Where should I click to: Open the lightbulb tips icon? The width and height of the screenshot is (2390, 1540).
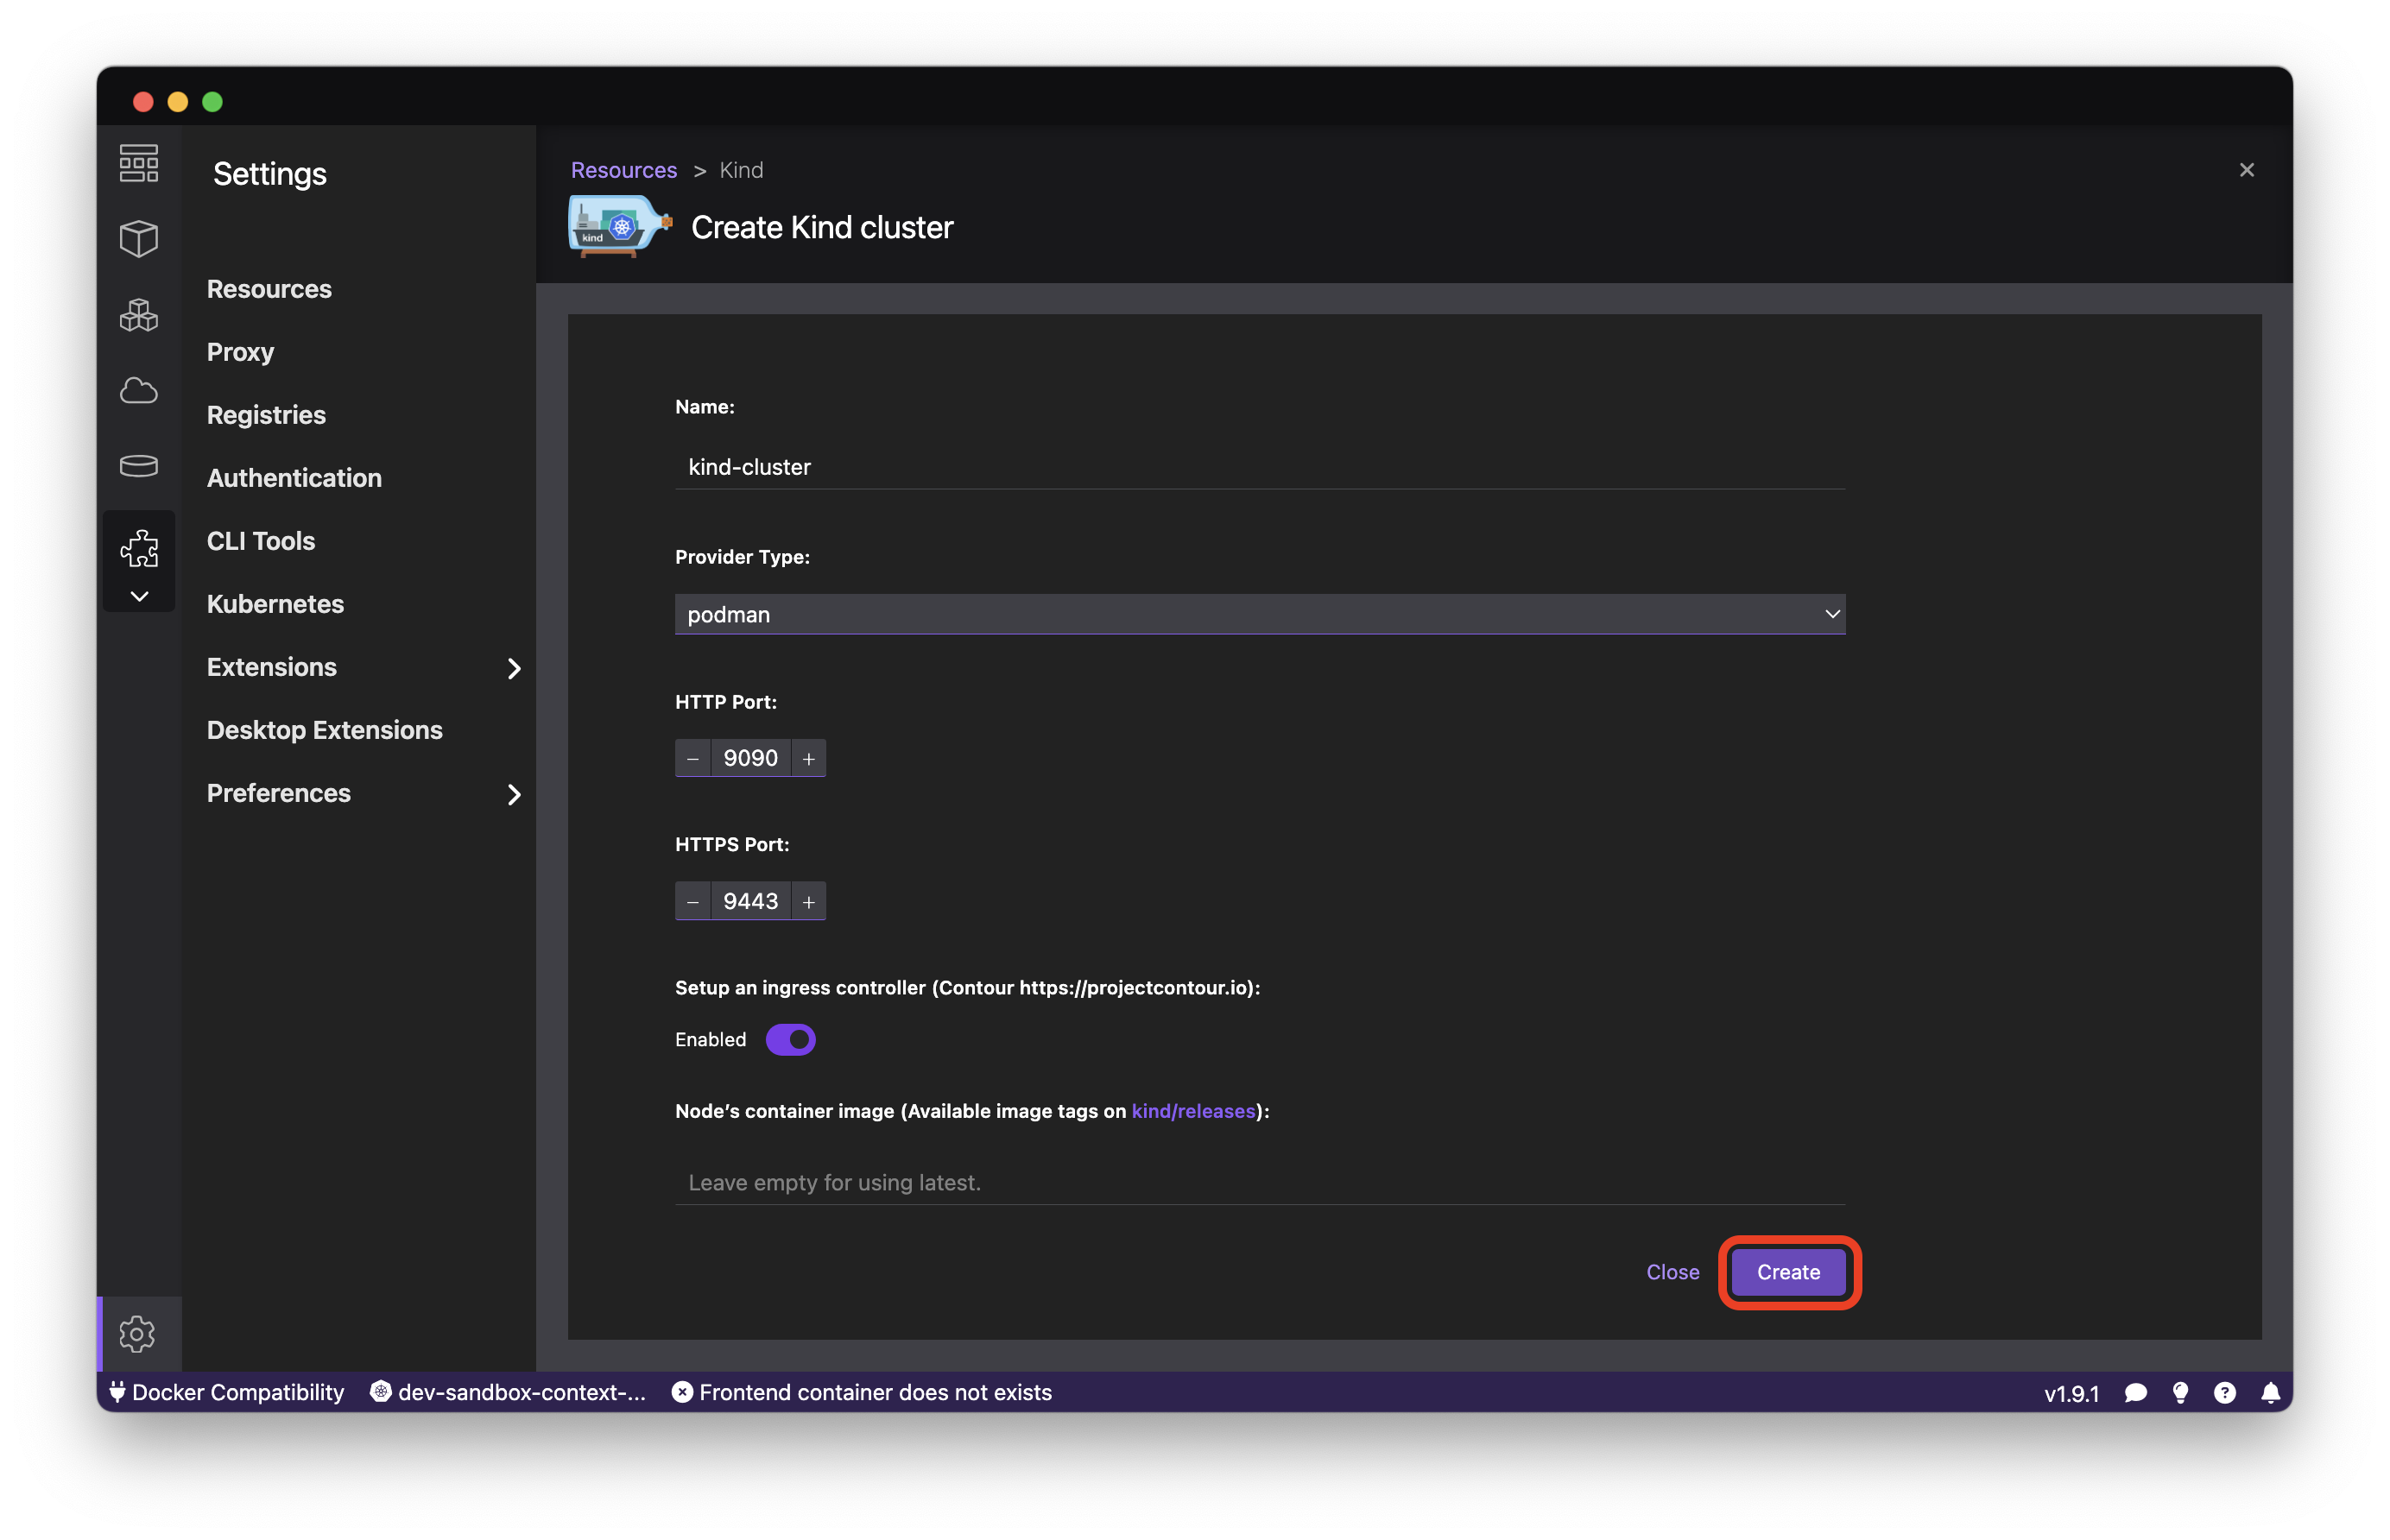(x=2180, y=1393)
